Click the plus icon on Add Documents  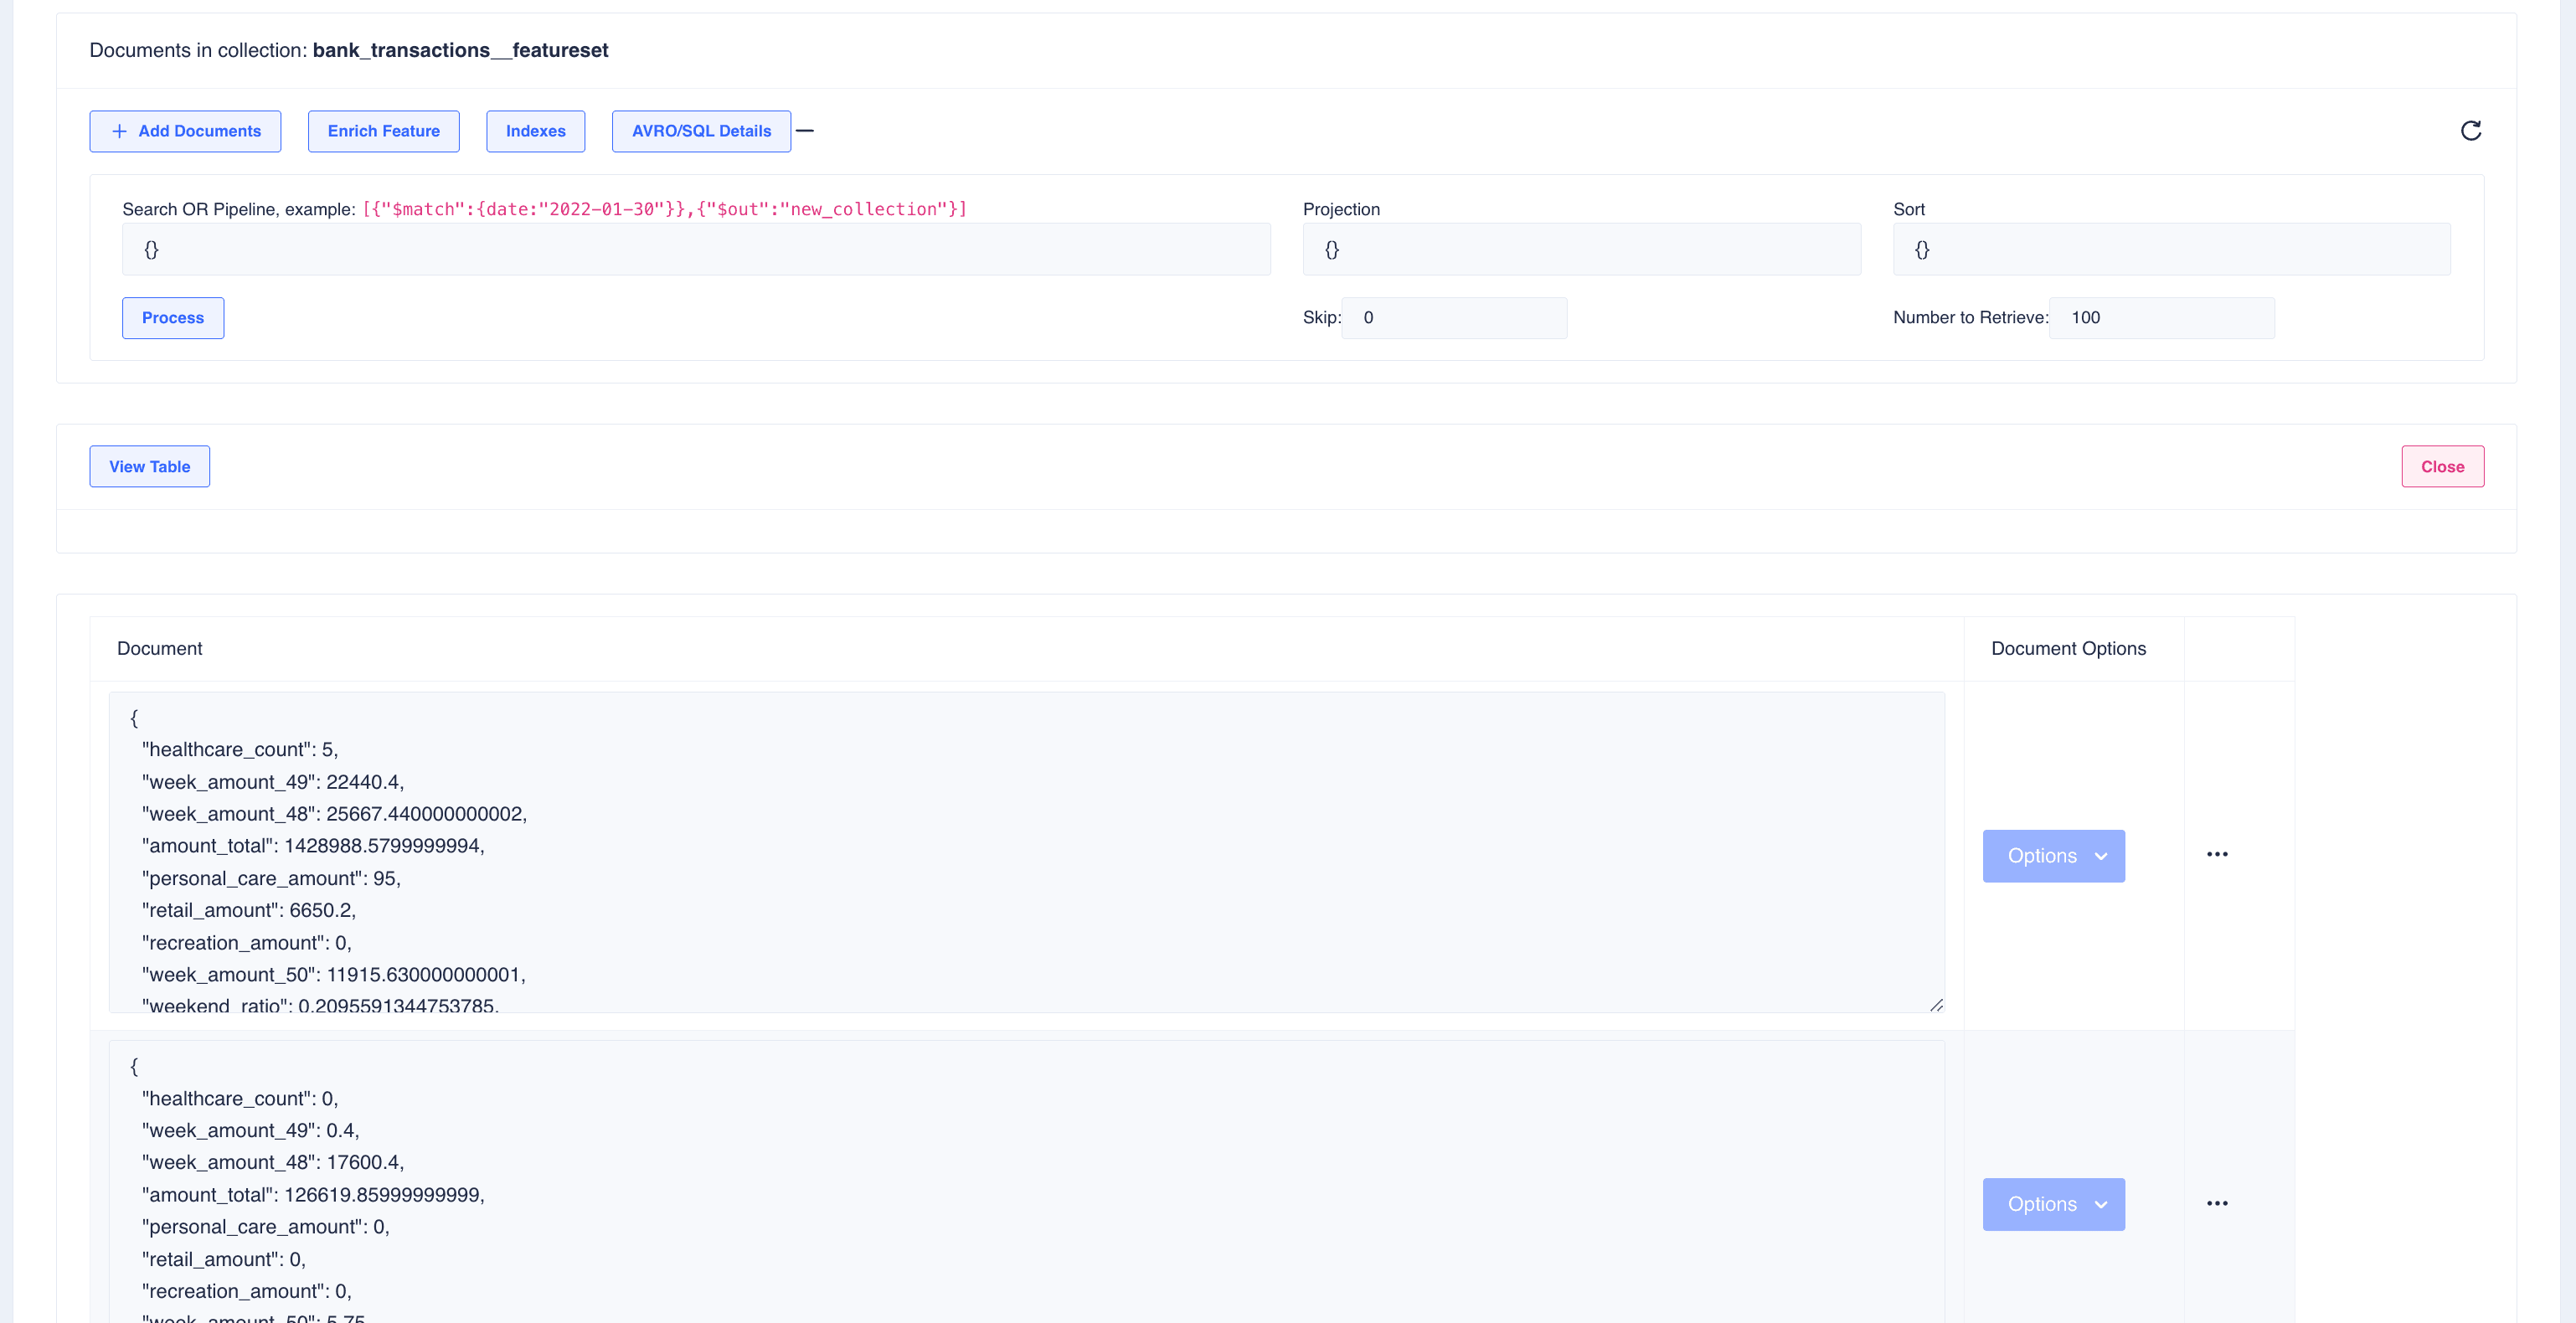click(x=119, y=131)
